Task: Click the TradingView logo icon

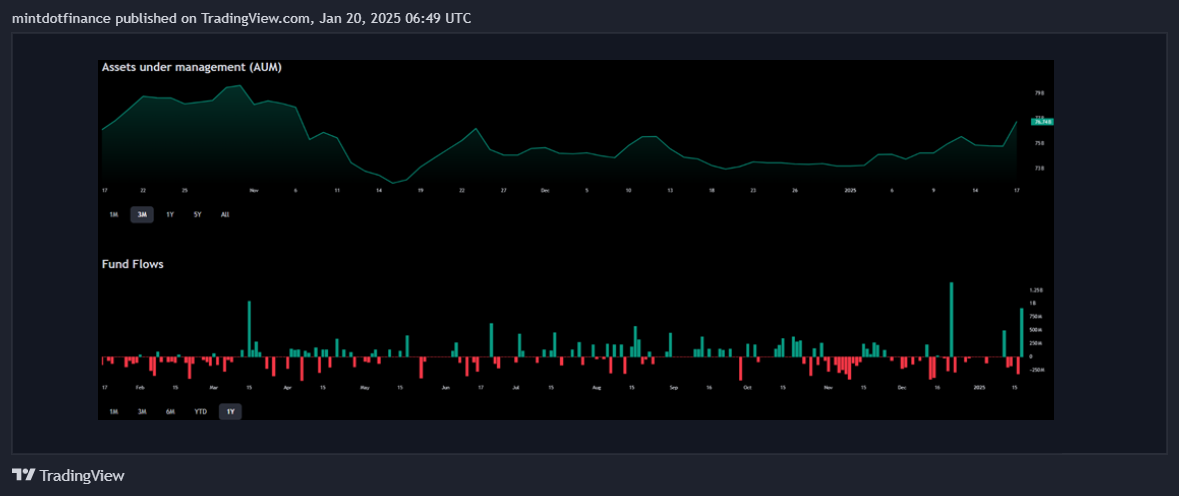Action: (23, 475)
